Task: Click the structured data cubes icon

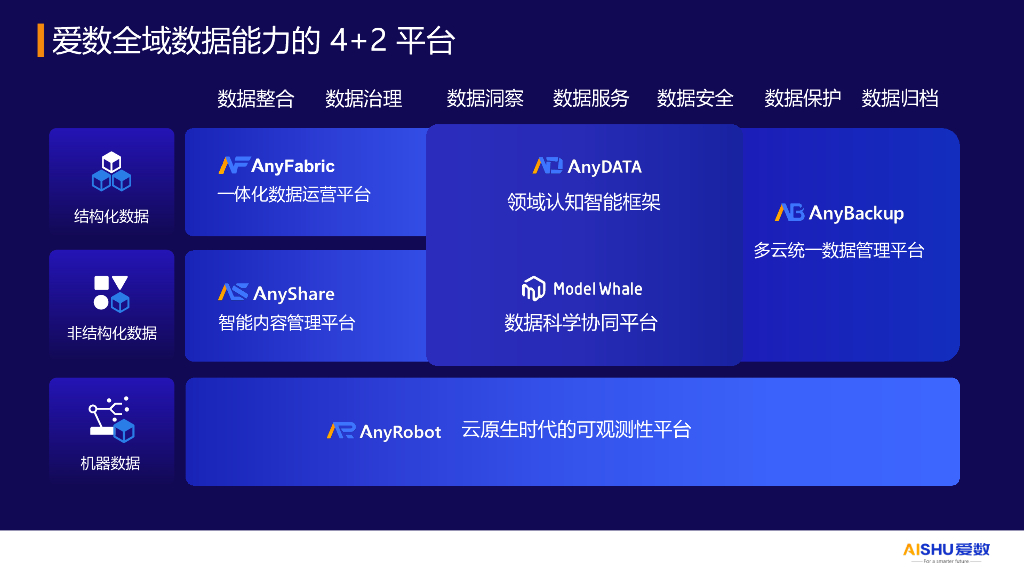Action: [x=112, y=171]
